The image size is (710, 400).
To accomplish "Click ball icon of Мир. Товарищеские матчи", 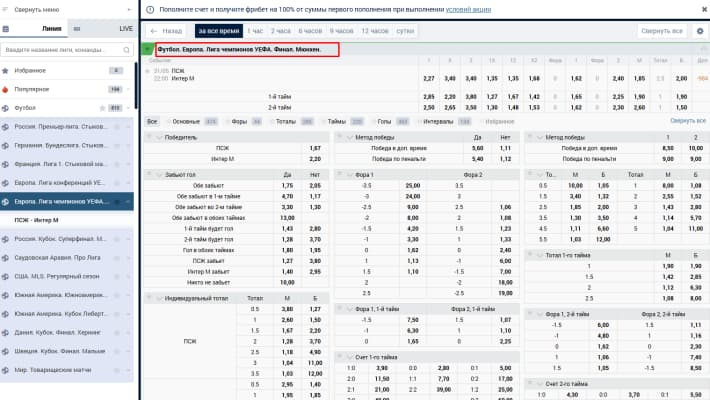I will (5, 370).
